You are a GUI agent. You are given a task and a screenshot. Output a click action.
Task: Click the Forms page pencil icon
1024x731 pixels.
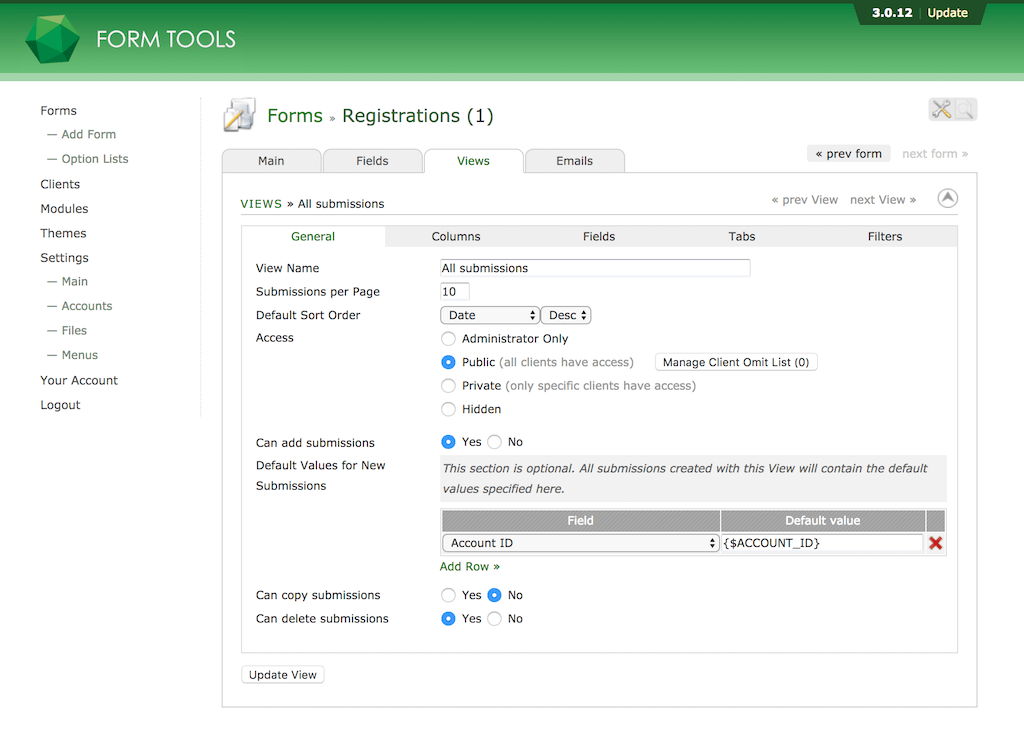pos(239,115)
